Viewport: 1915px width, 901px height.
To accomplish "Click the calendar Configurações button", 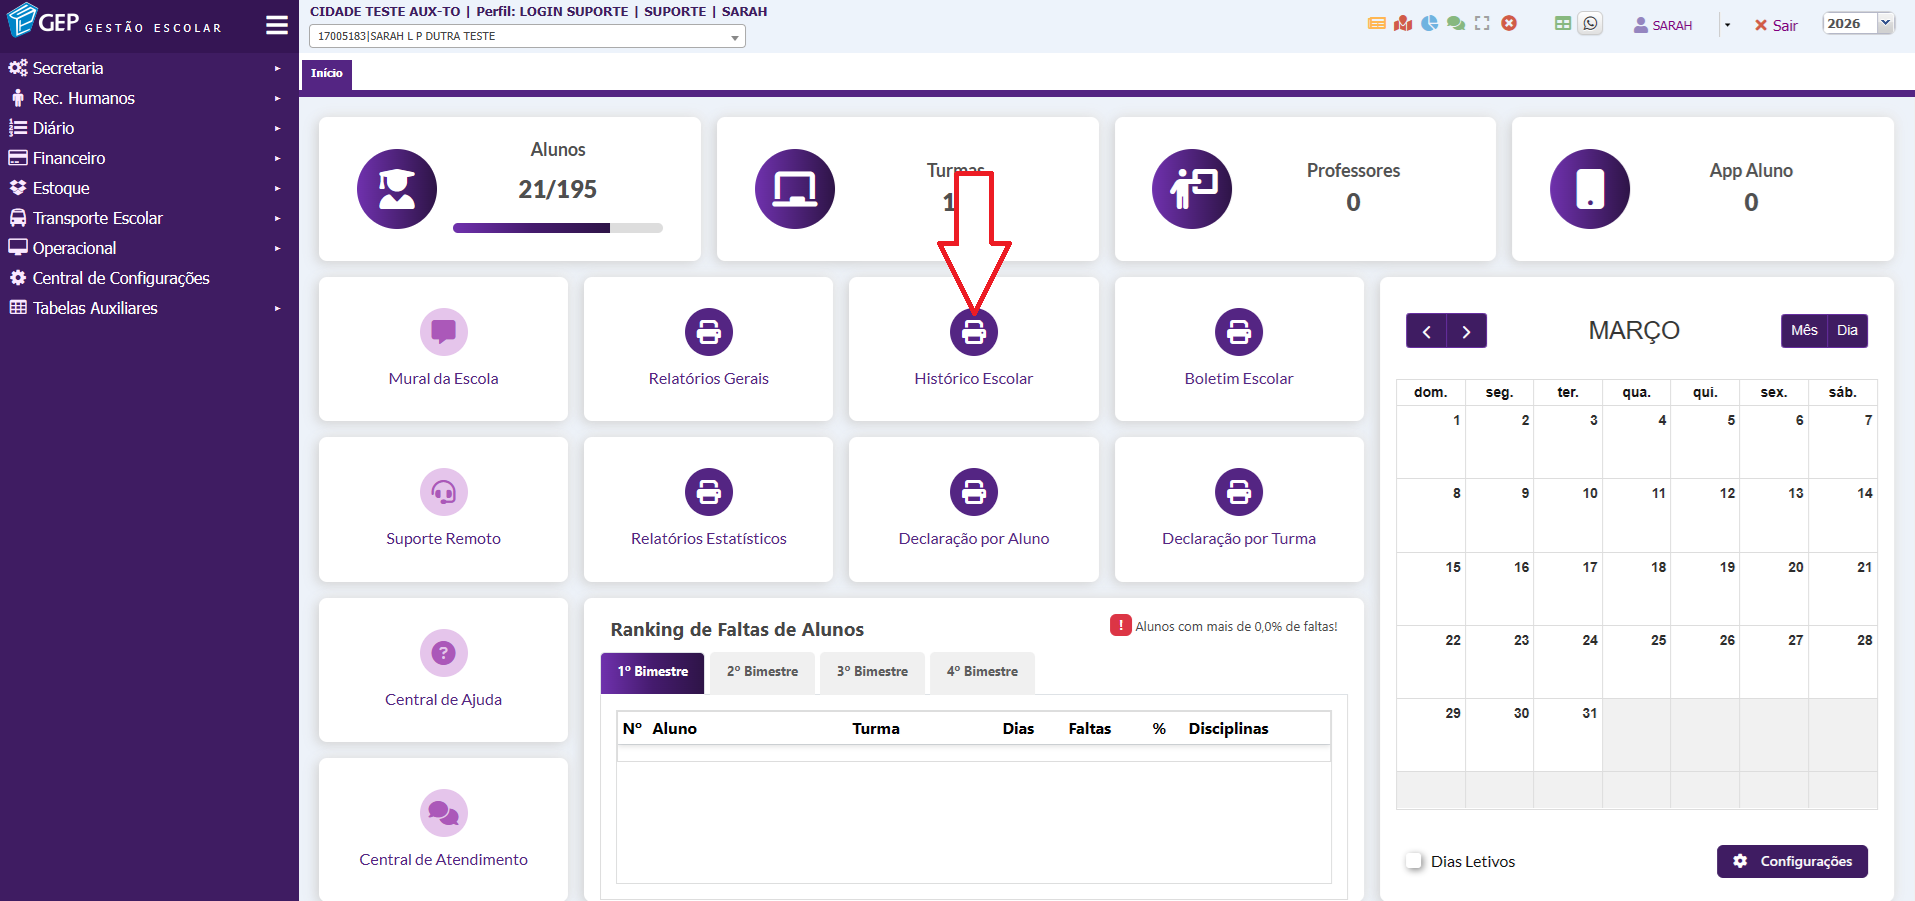I will [1792, 861].
